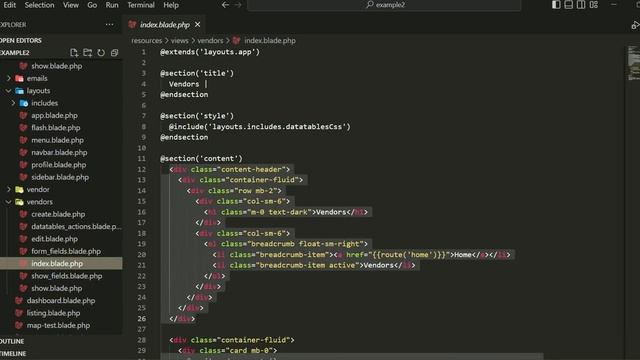Click the vendors breadcrumb segment
640x360 pixels.
[210, 40]
